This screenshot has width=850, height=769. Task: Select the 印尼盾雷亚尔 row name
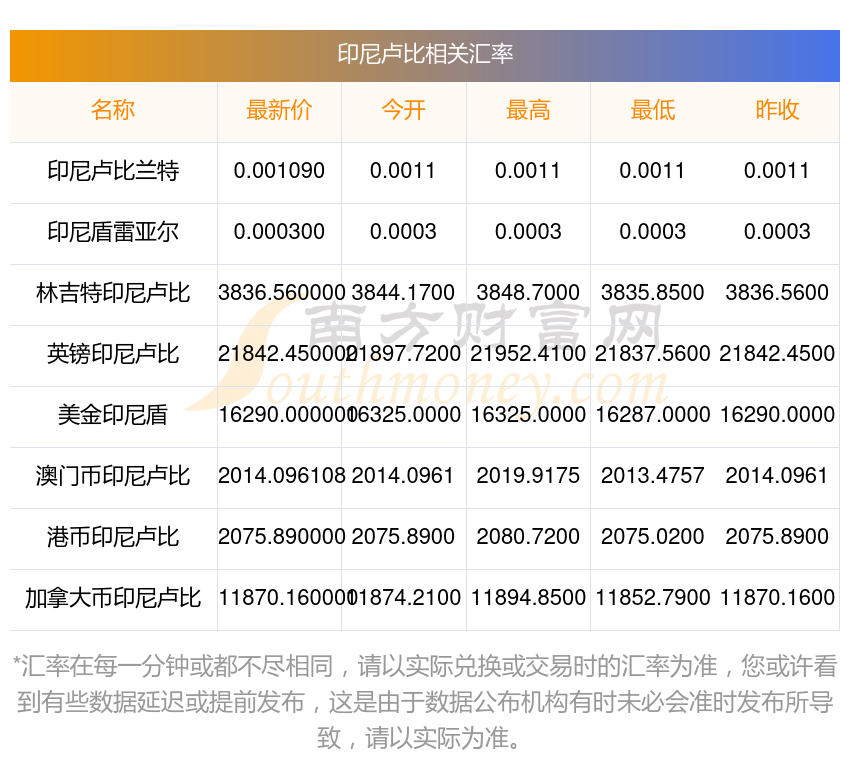(113, 232)
